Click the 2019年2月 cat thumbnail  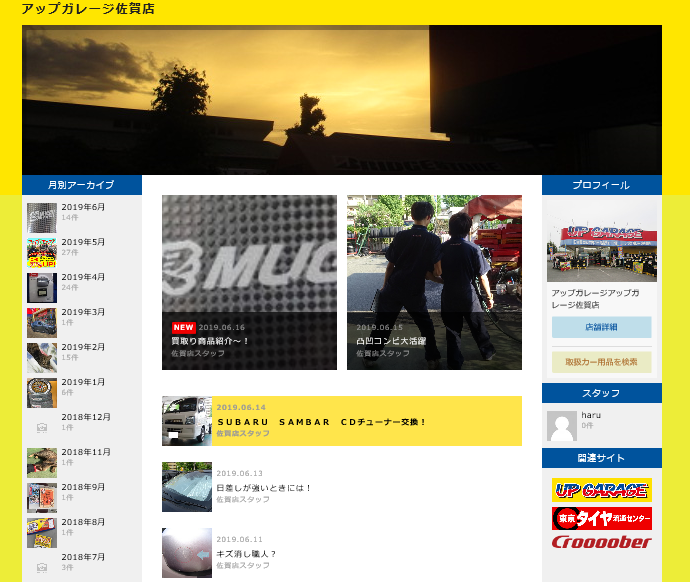point(42,358)
